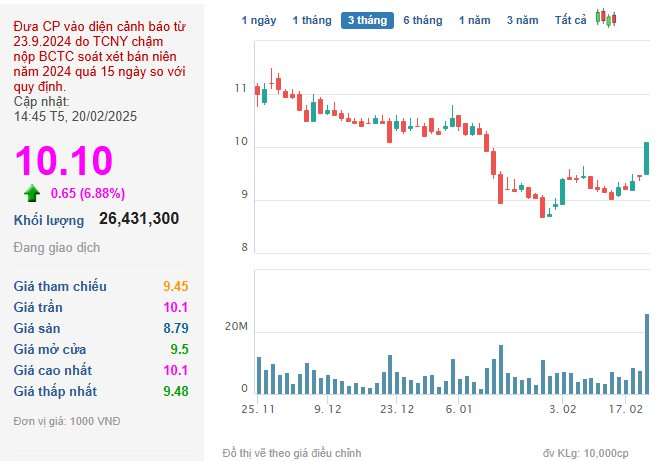Click the tallest volume bar on chart

coord(647,354)
